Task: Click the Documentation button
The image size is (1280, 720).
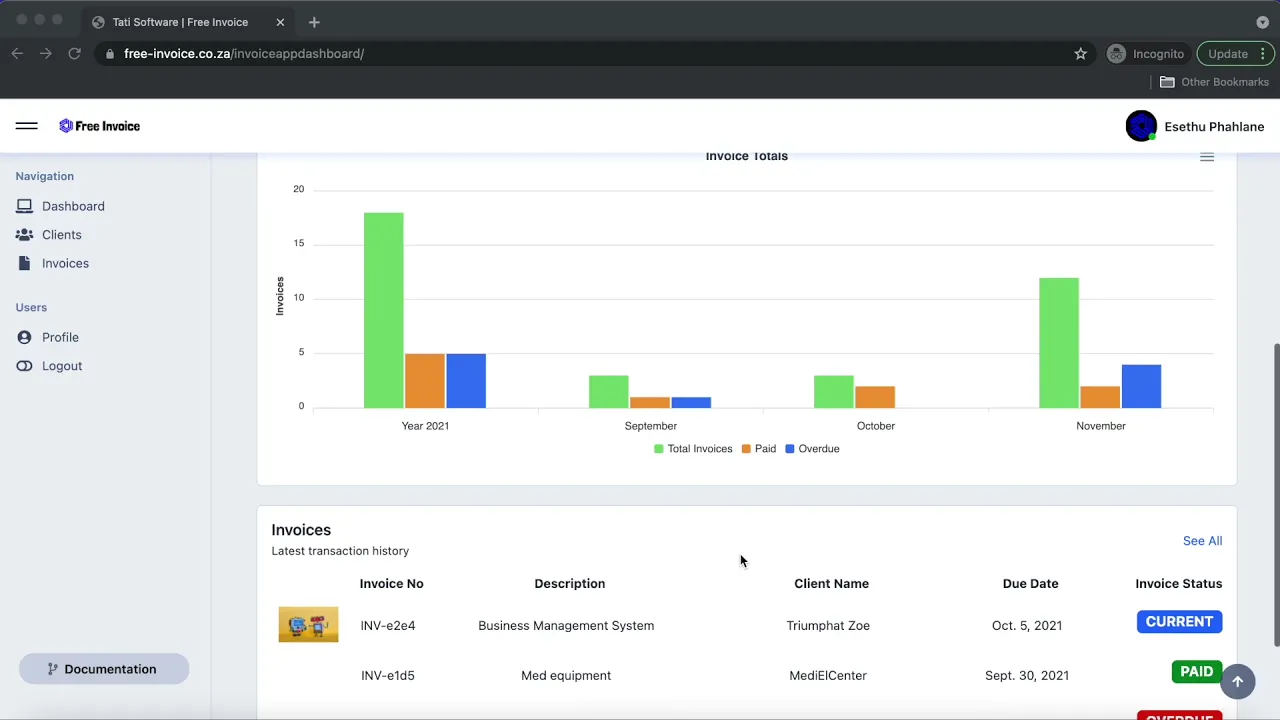Action: (104, 669)
